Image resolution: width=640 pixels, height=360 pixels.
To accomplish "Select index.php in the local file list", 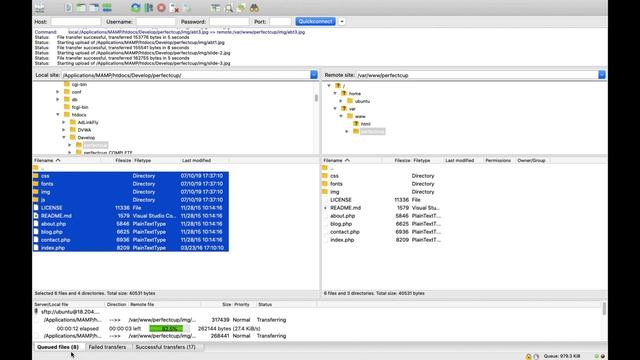I will point(131,248).
